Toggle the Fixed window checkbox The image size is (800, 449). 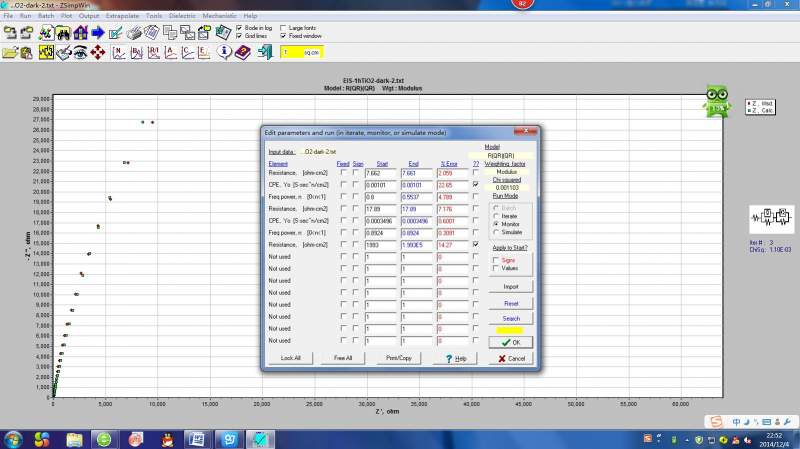click(283, 36)
